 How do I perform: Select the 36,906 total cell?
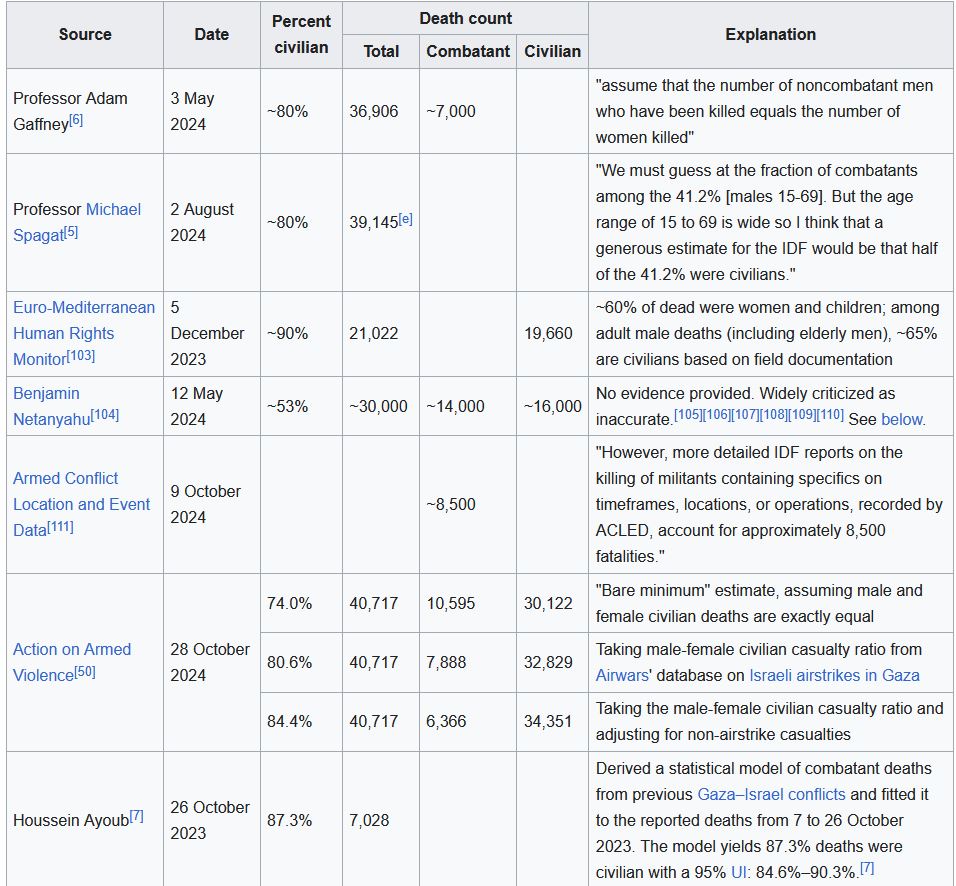(x=381, y=111)
